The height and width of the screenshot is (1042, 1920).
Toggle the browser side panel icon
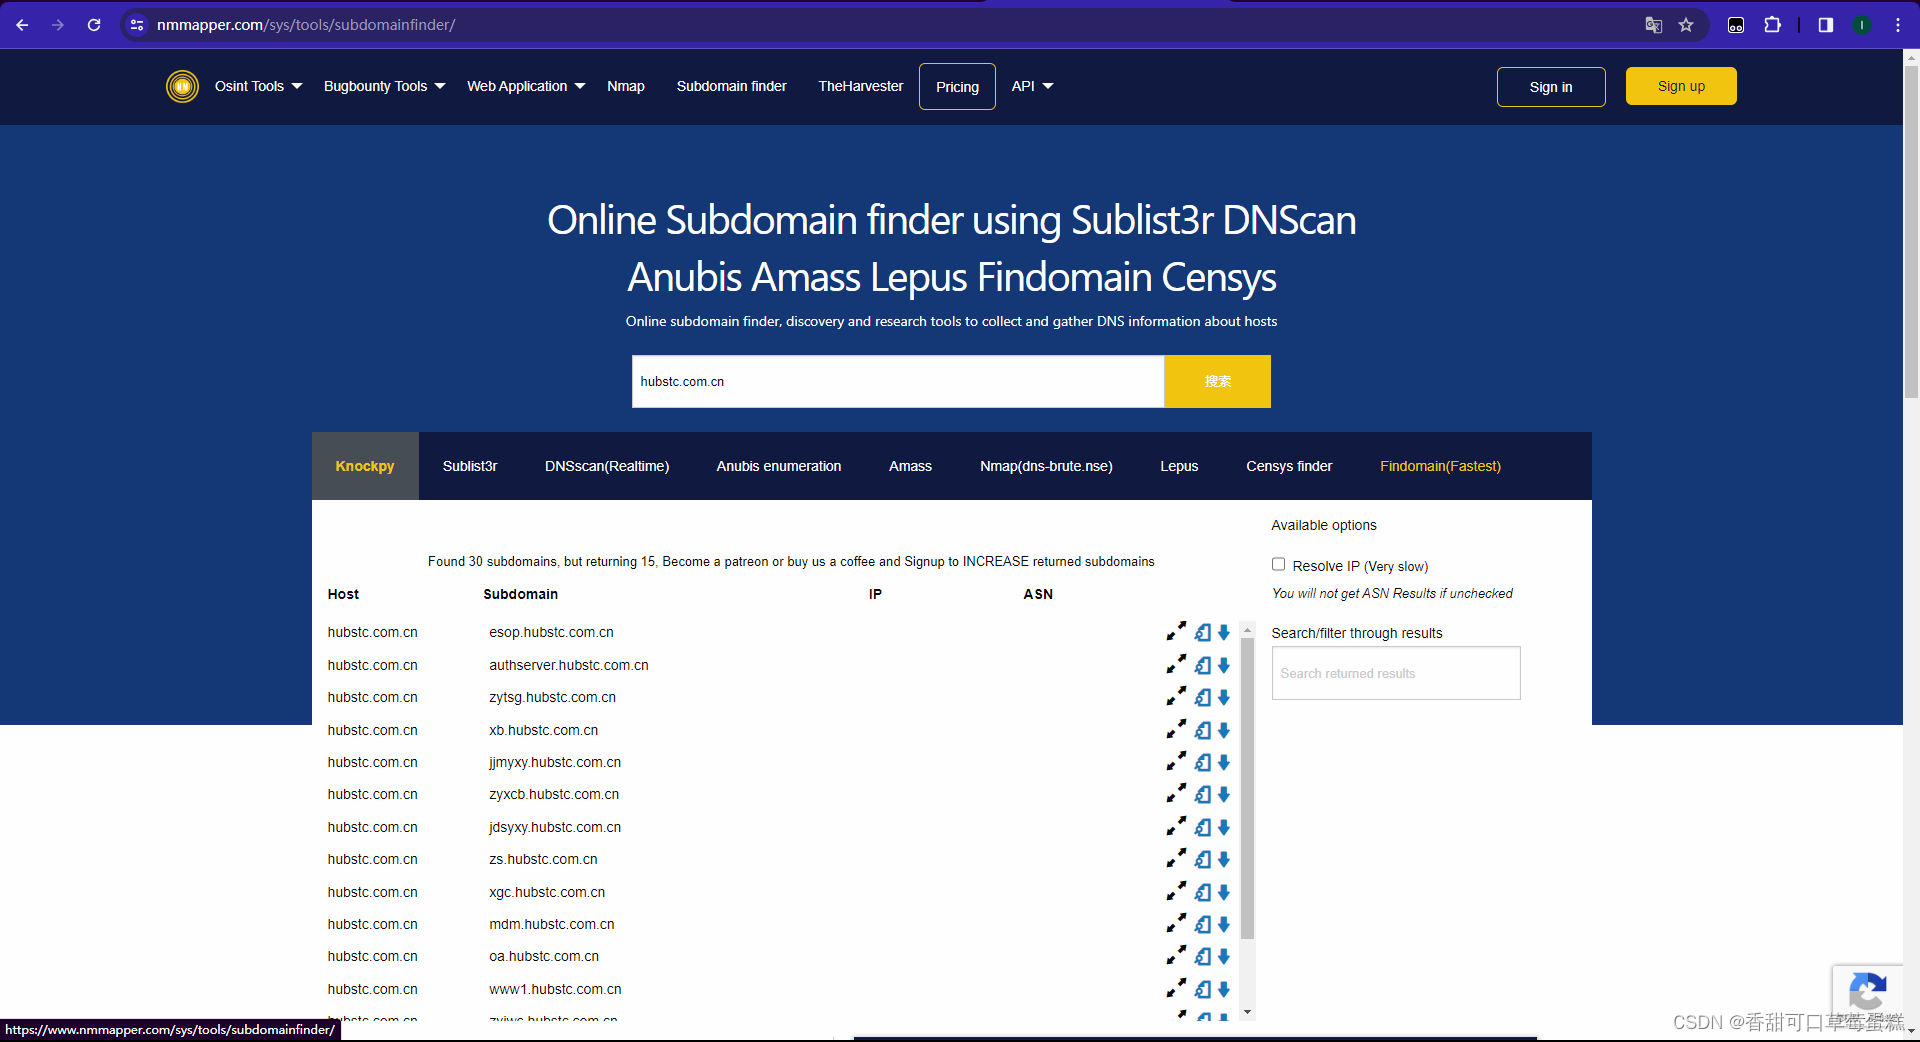click(x=1826, y=25)
